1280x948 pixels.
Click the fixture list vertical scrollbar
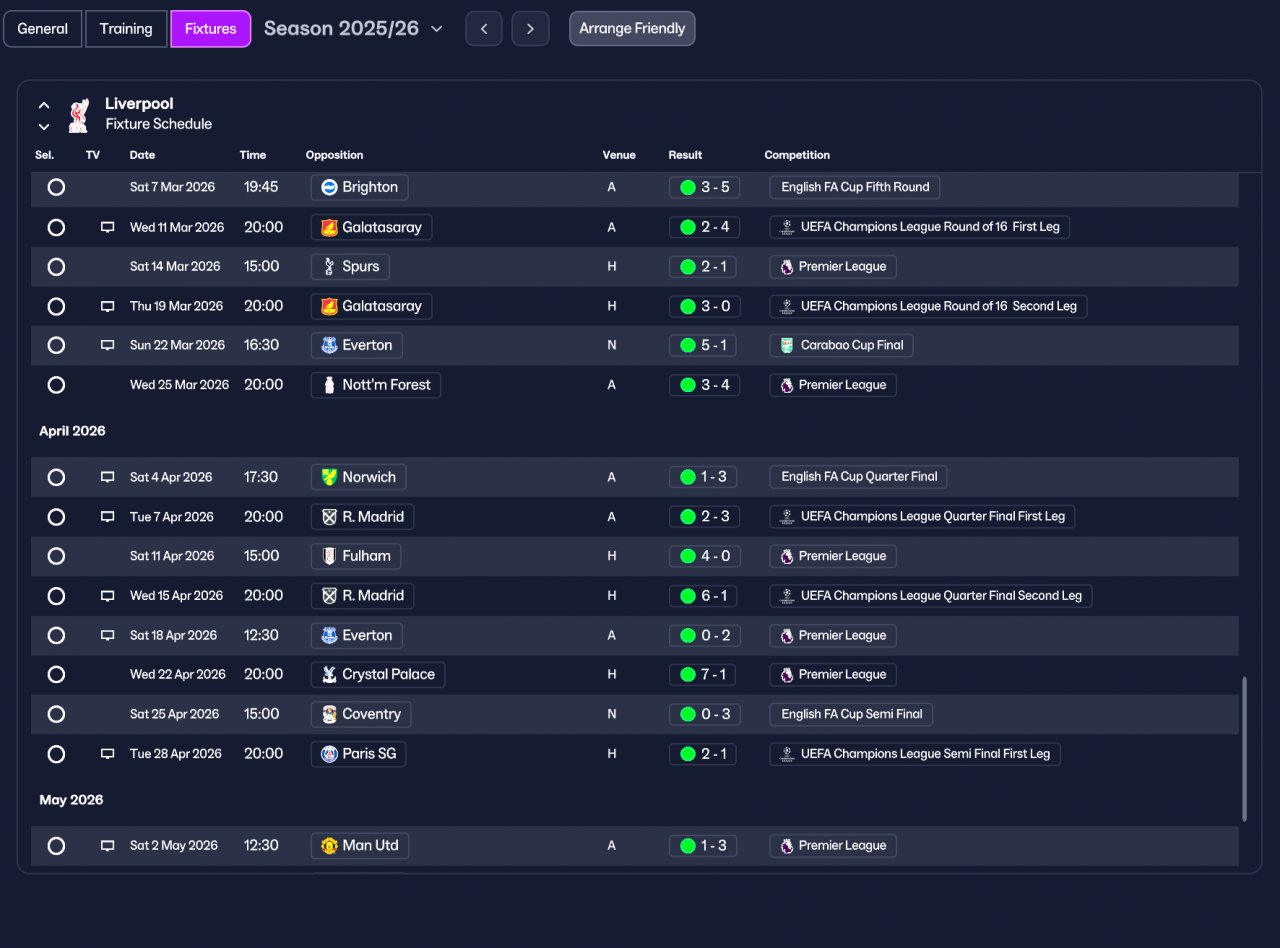tap(1245, 749)
